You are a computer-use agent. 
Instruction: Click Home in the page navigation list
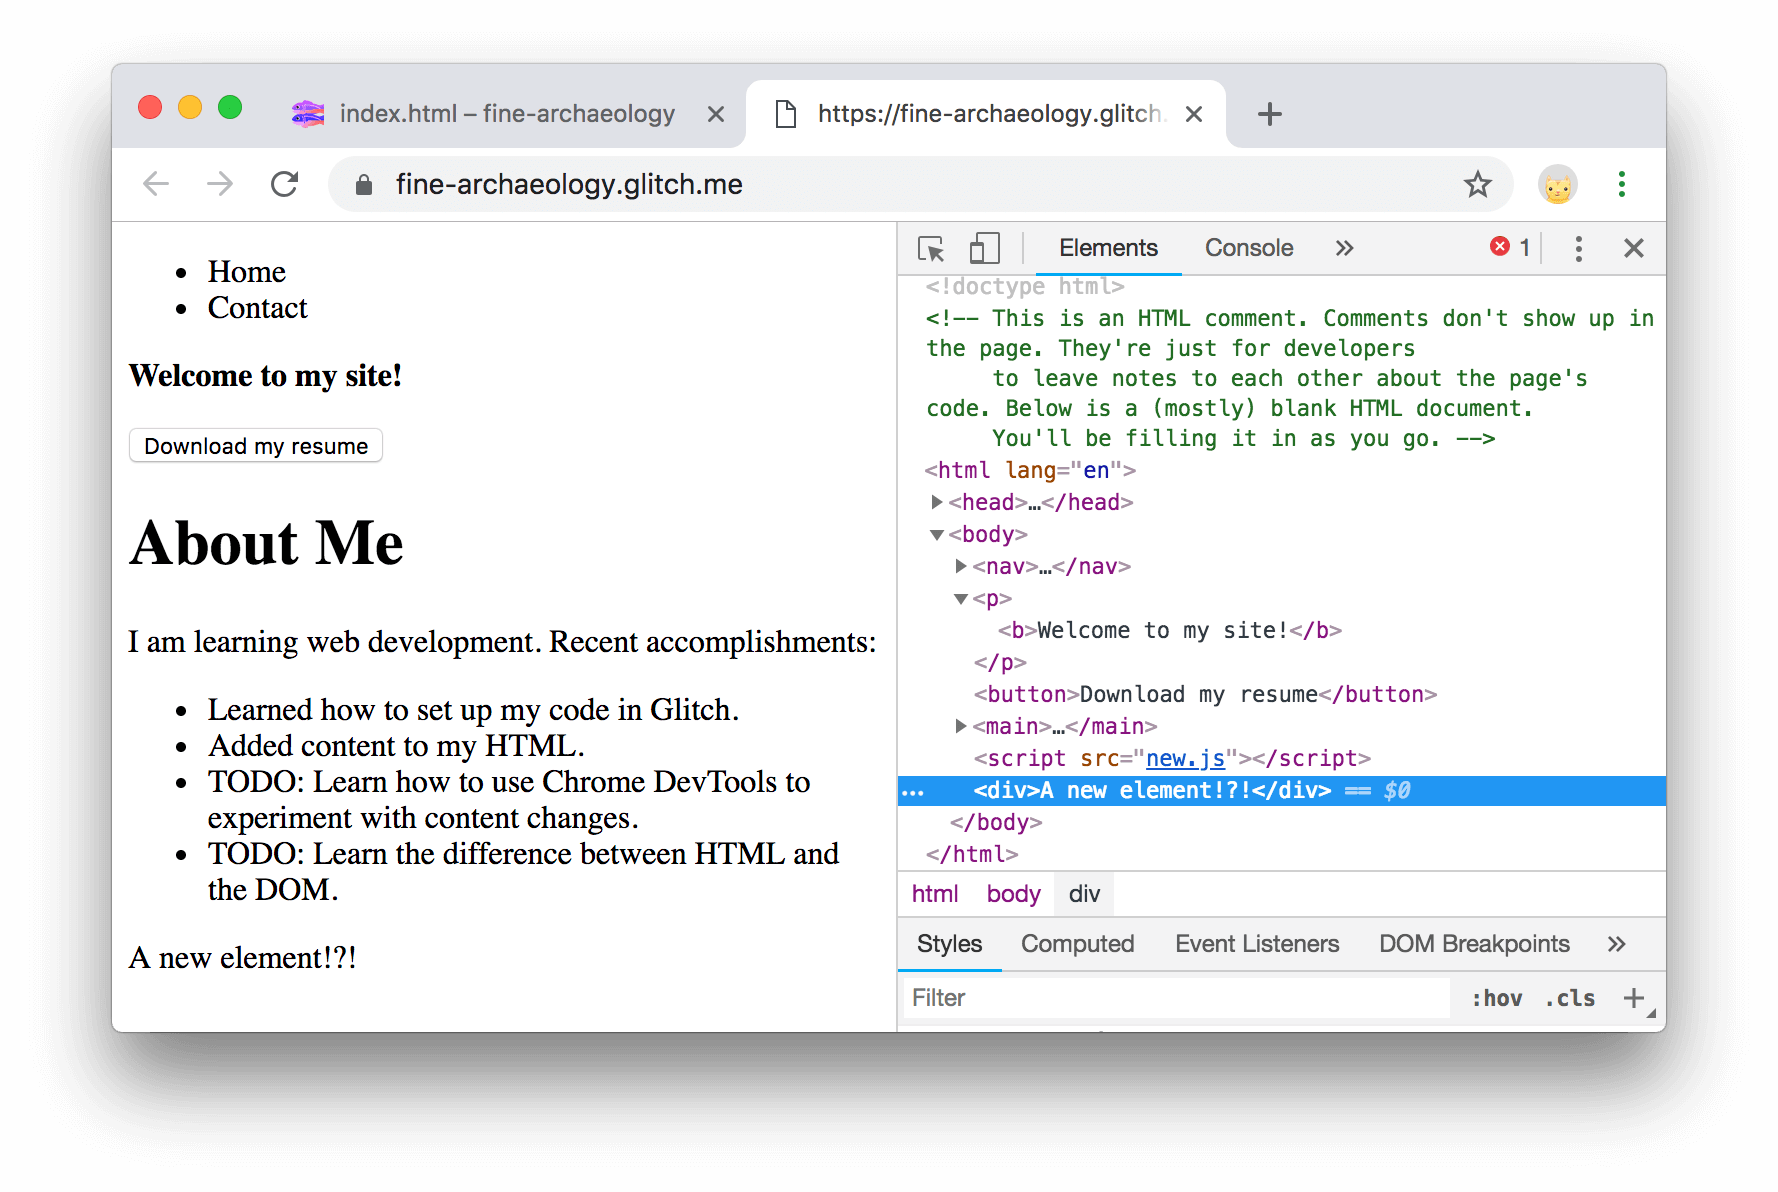coord(246,272)
